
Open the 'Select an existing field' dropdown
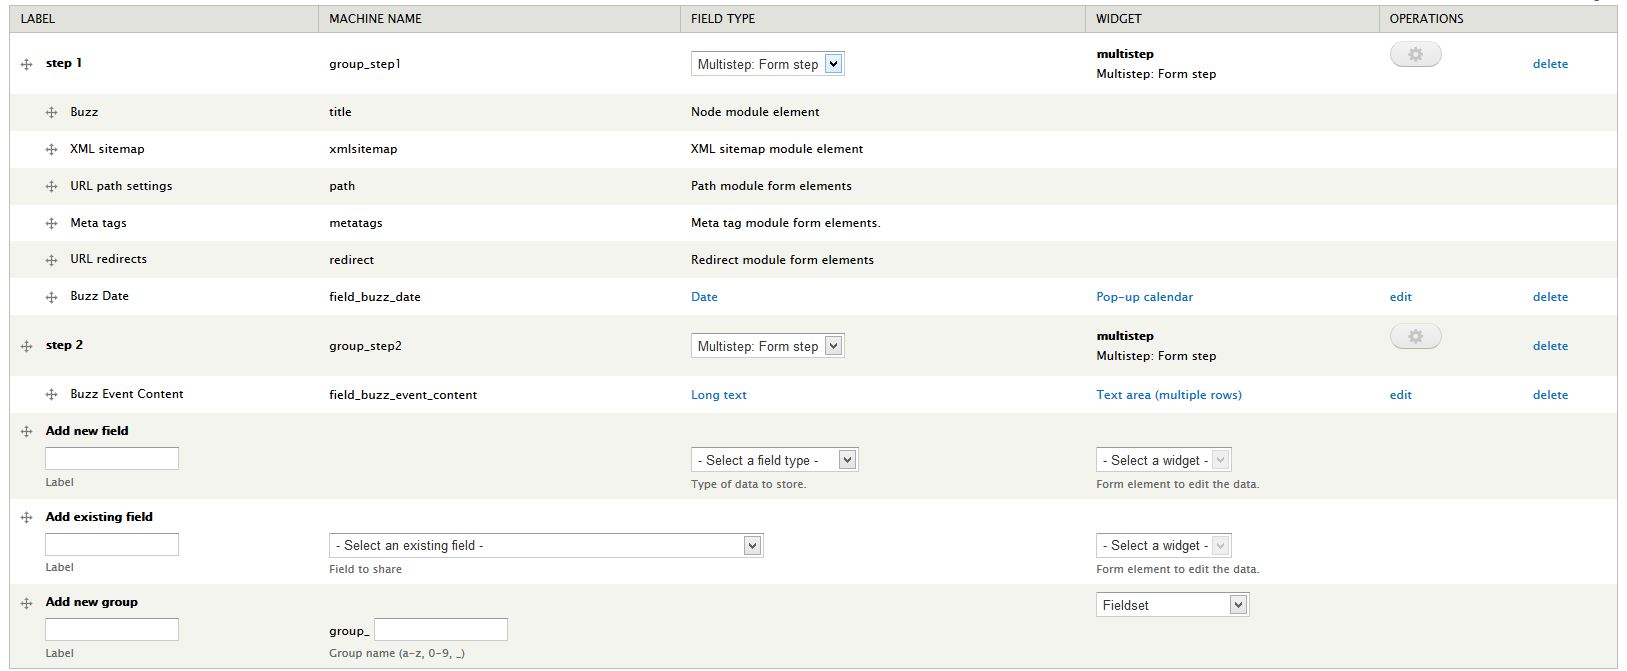(546, 545)
